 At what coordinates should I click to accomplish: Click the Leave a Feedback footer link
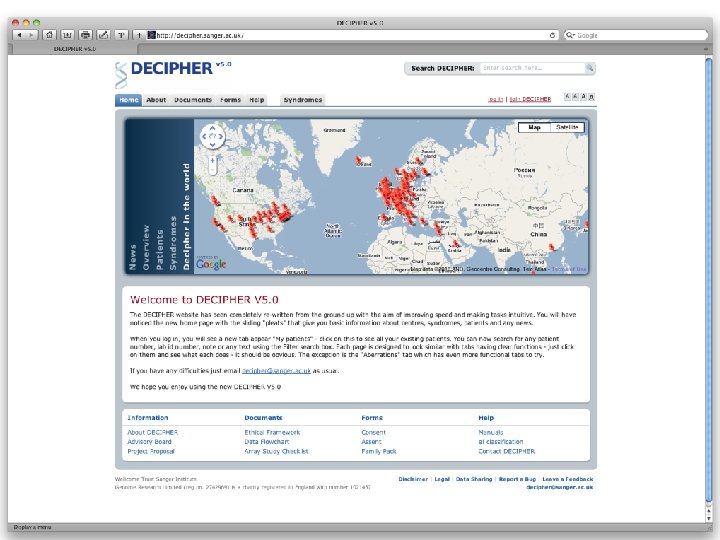(x=568, y=479)
